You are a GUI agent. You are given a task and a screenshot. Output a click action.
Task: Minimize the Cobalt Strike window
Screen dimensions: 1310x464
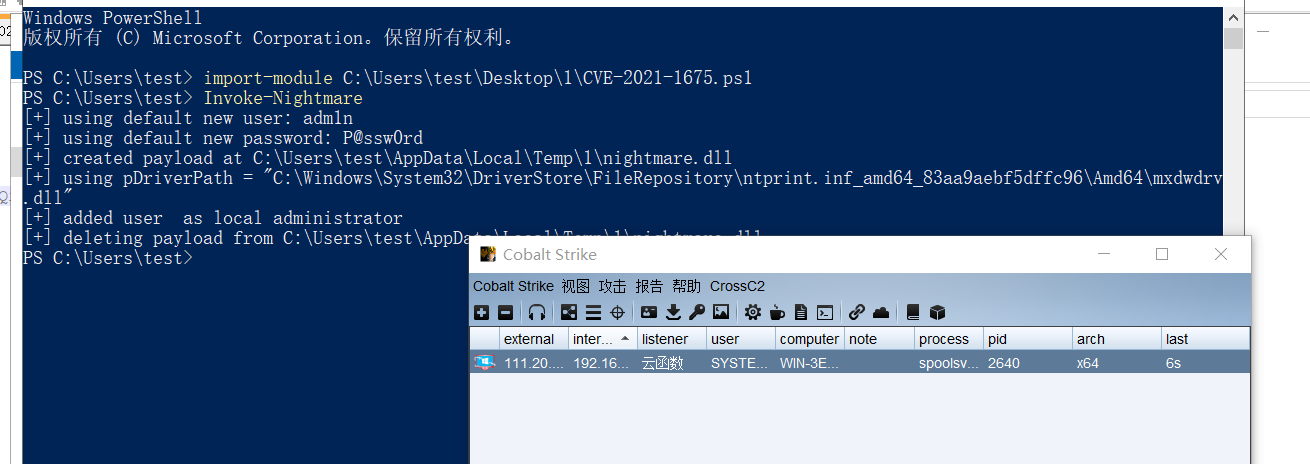[x=1103, y=254]
